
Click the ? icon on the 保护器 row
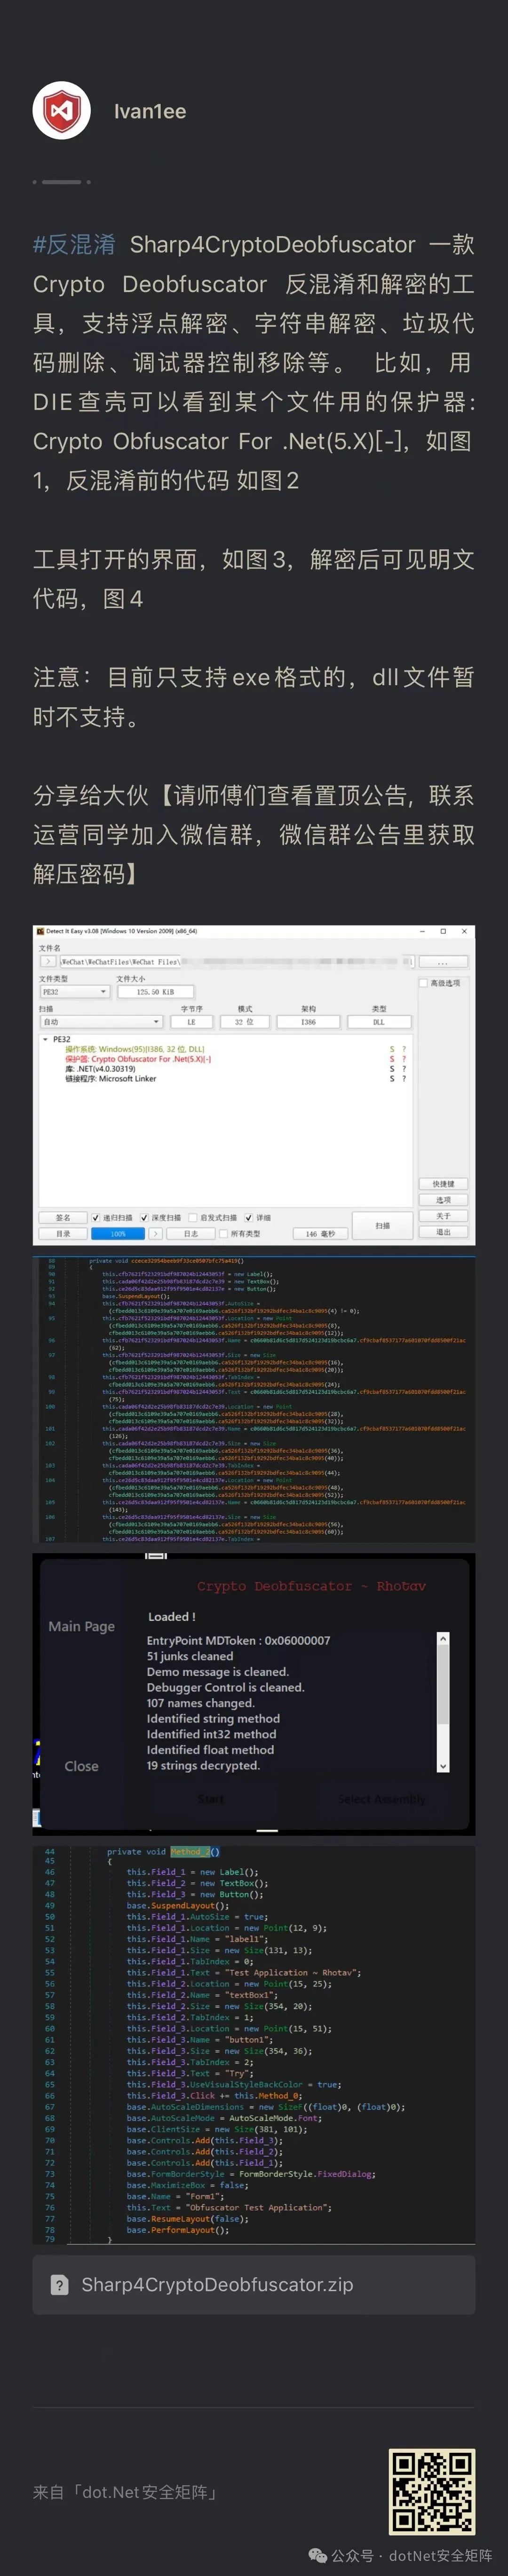click(404, 1059)
